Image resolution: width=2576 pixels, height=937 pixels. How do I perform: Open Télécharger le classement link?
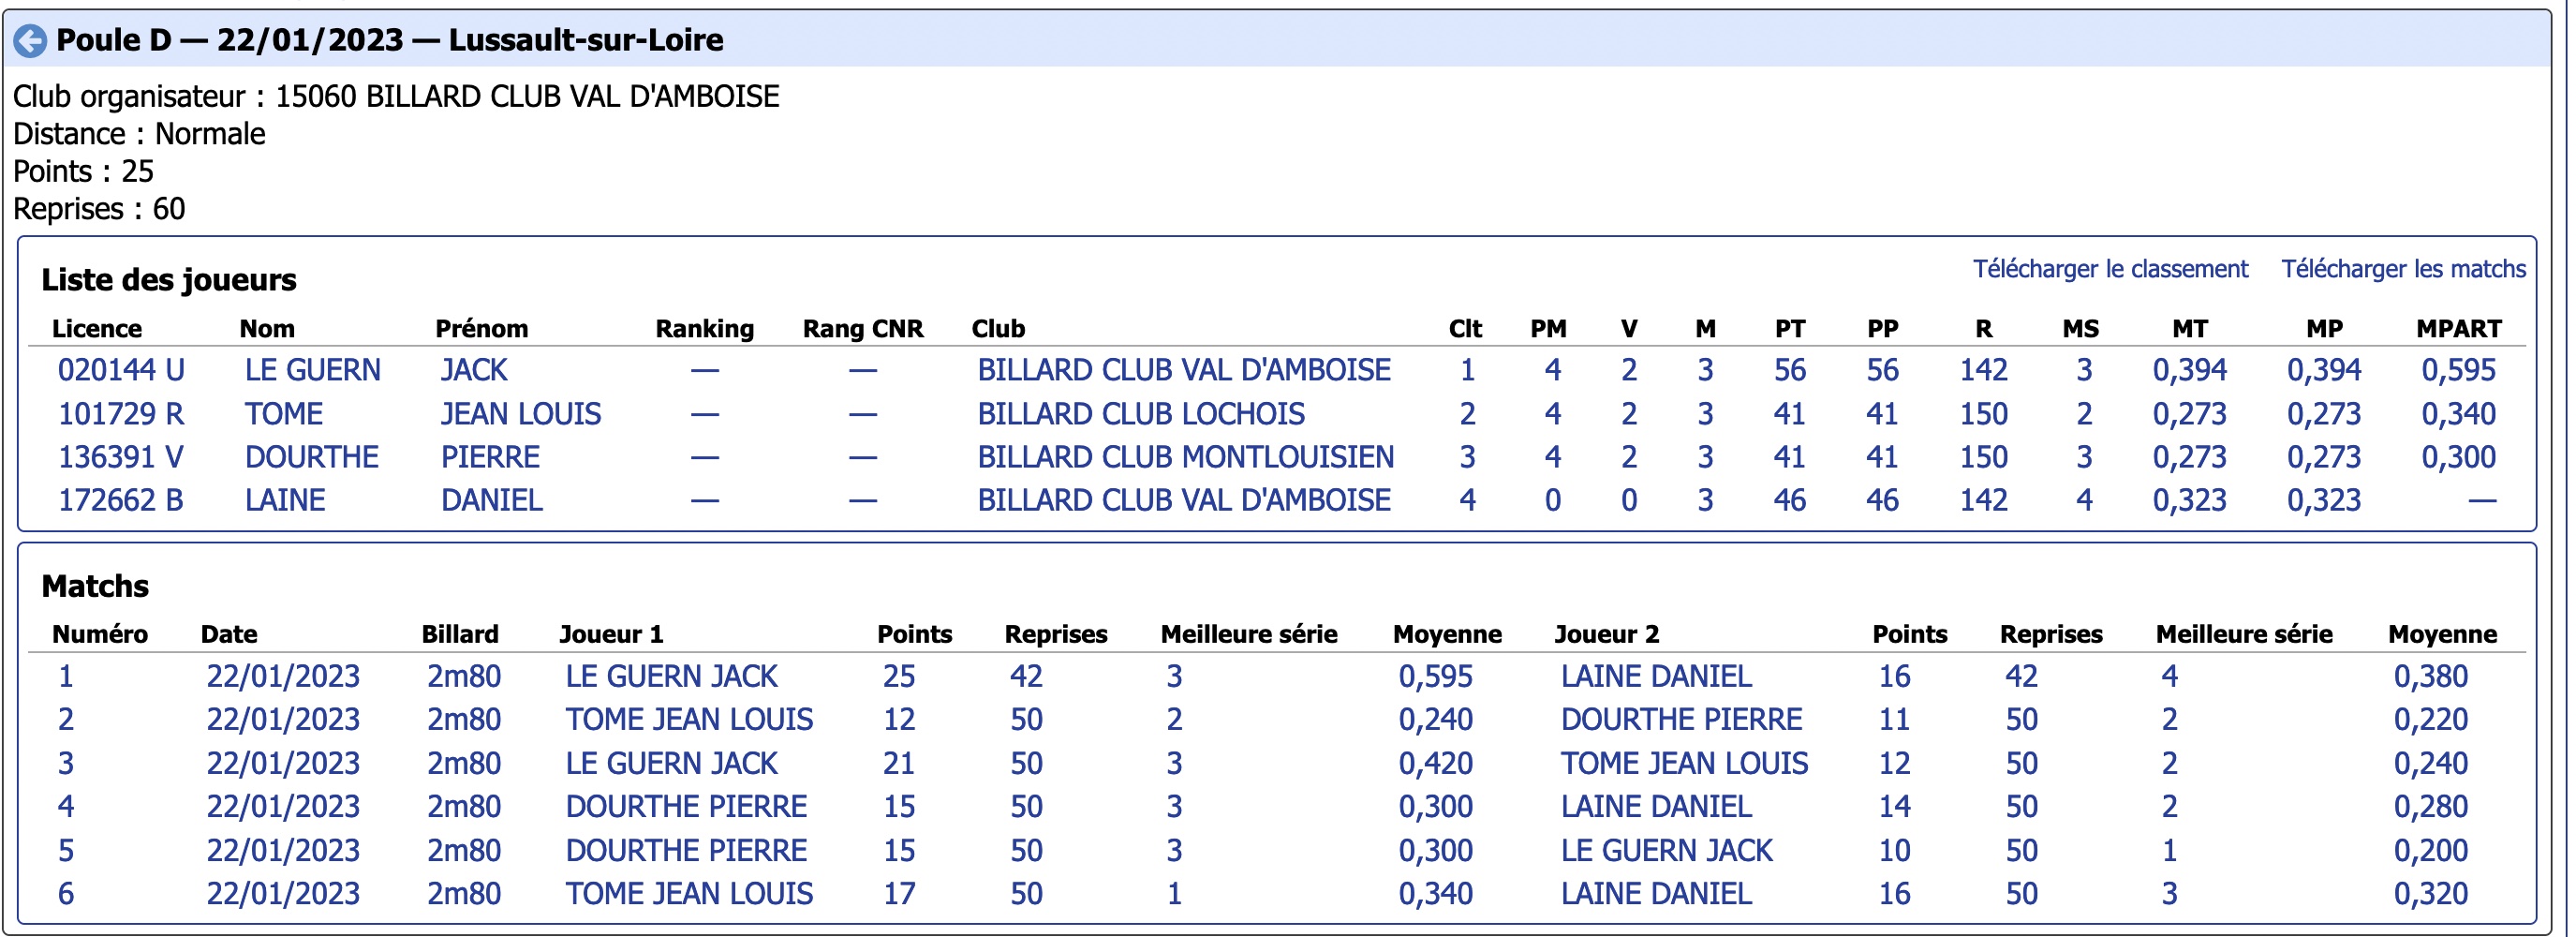2110,269
